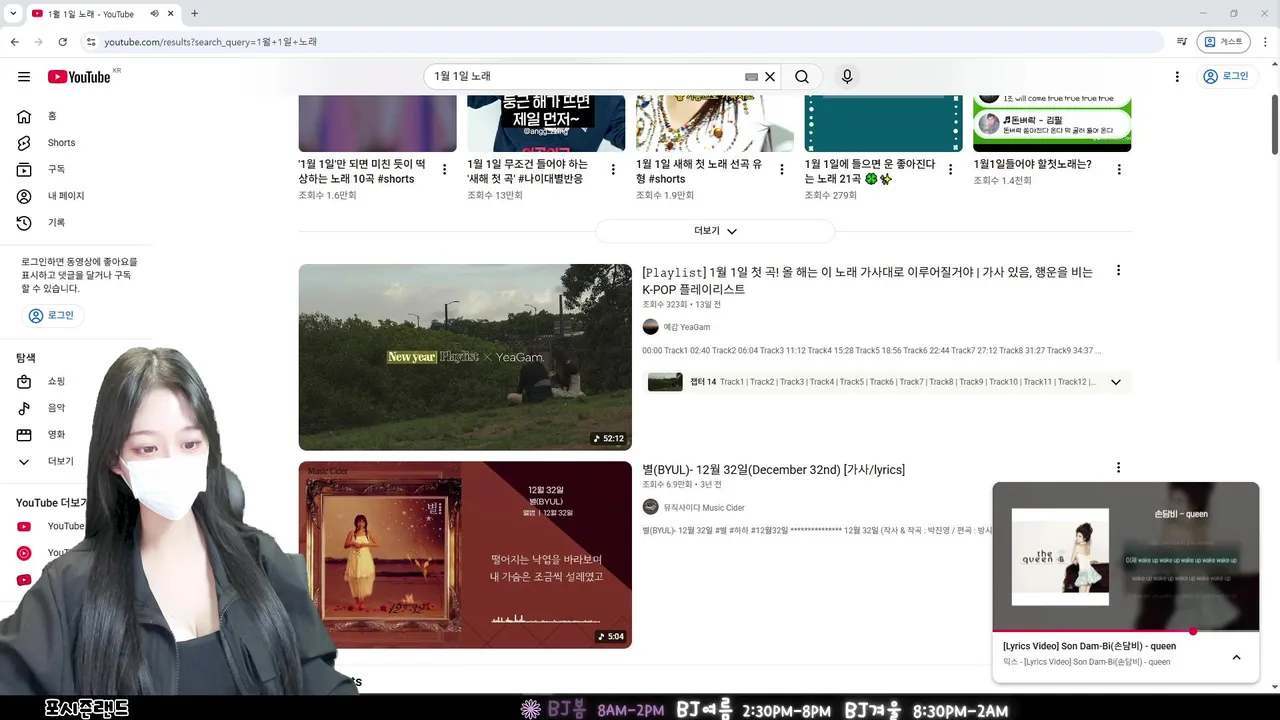Open options for the '1월1일들어야 할첫노래는?' short

coord(1119,170)
